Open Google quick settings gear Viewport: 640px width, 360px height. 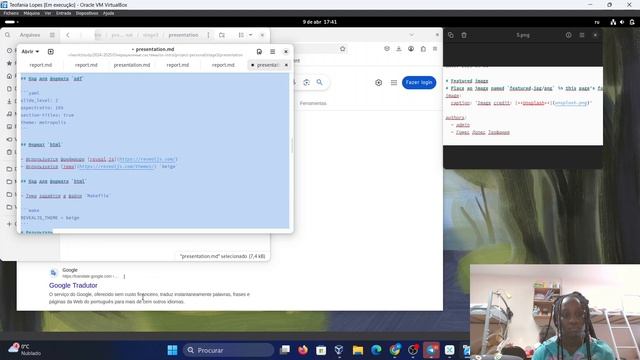(x=378, y=82)
